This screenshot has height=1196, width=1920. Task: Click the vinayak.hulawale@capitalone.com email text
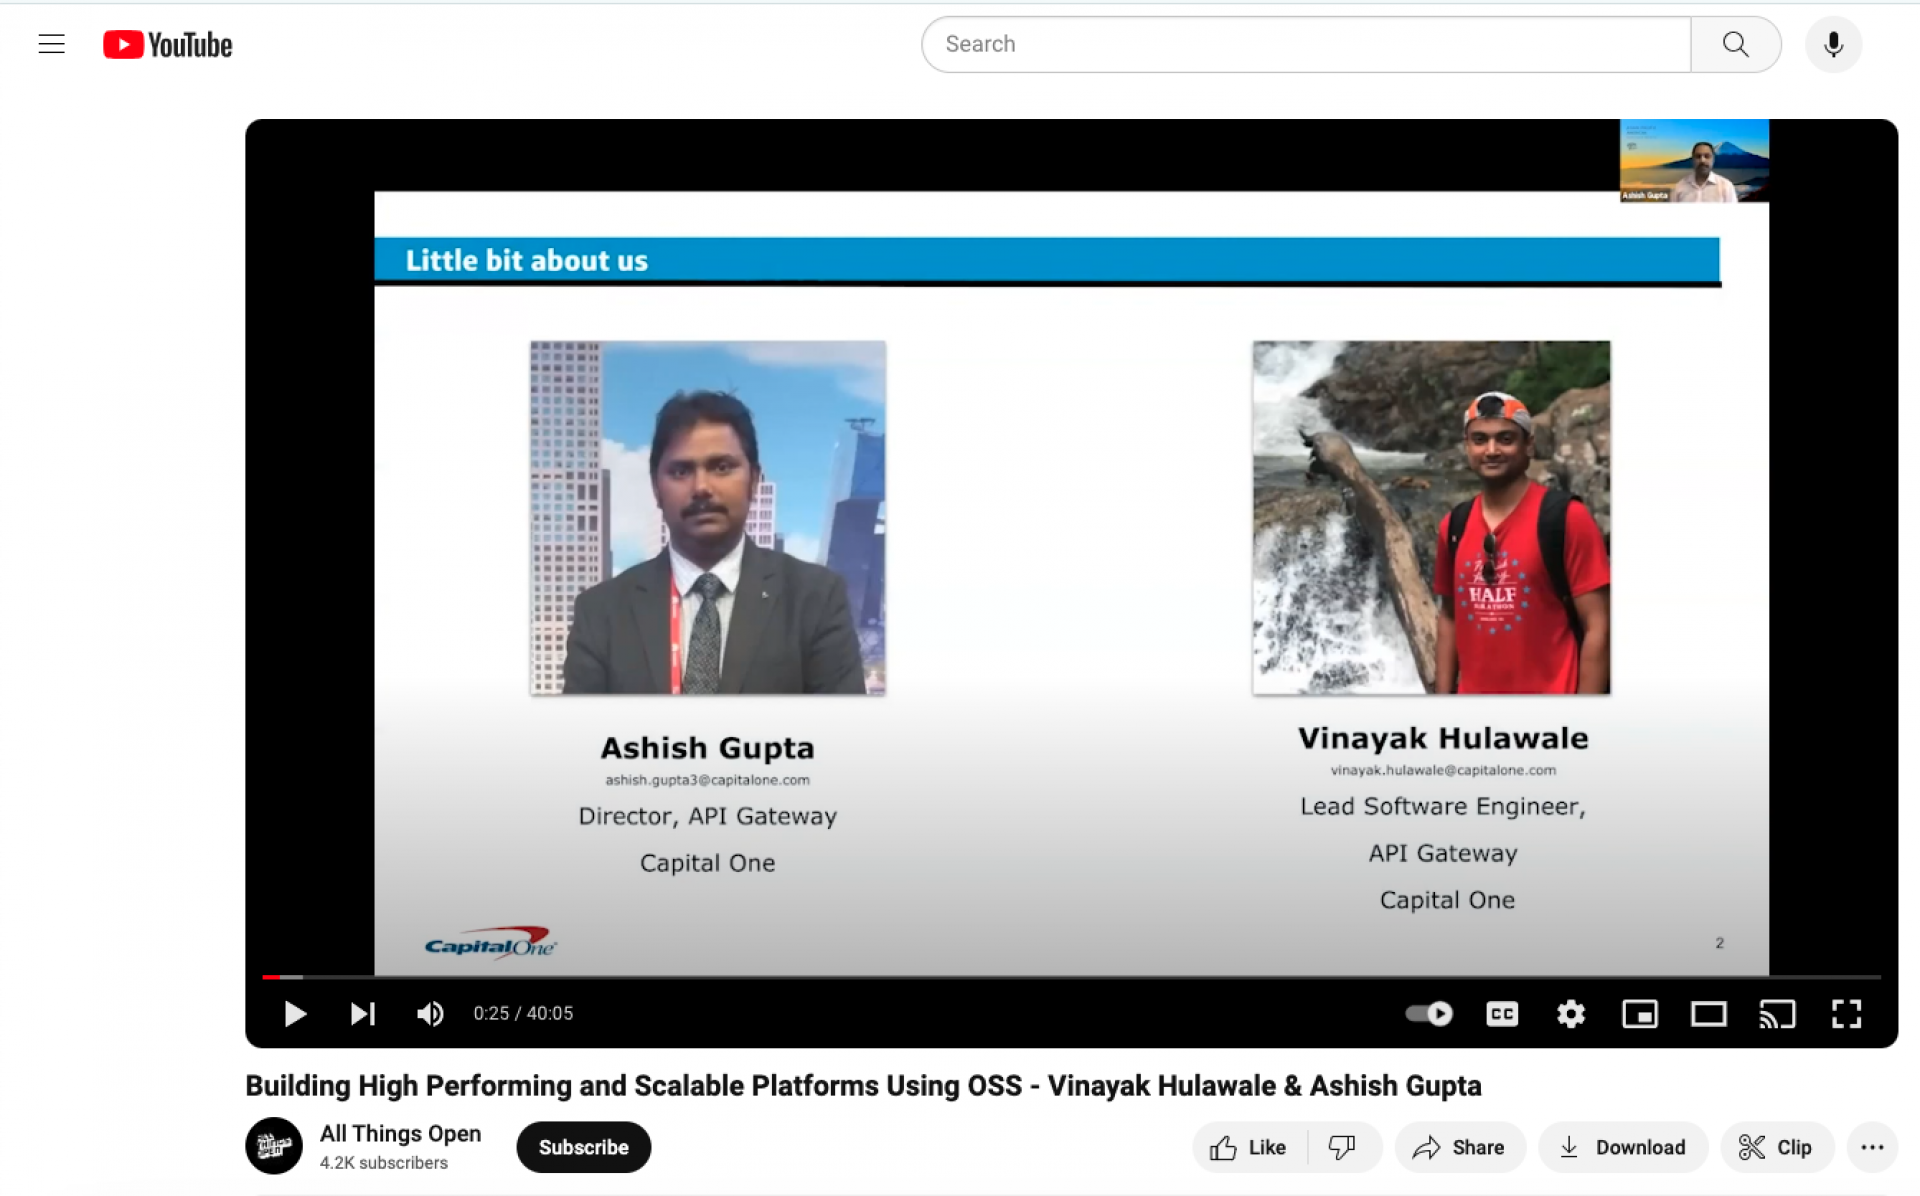click(1443, 770)
